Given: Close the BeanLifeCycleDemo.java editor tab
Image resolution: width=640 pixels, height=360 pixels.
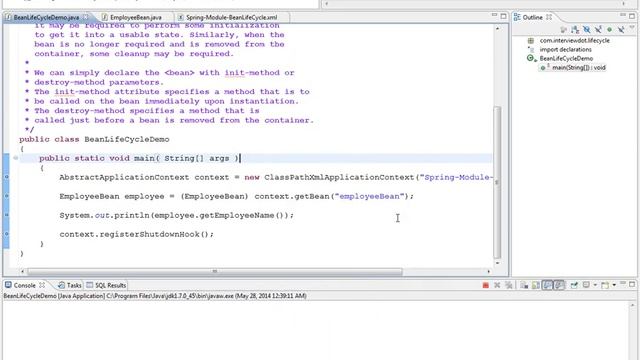Looking at the screenshot, I should (86, 17).
